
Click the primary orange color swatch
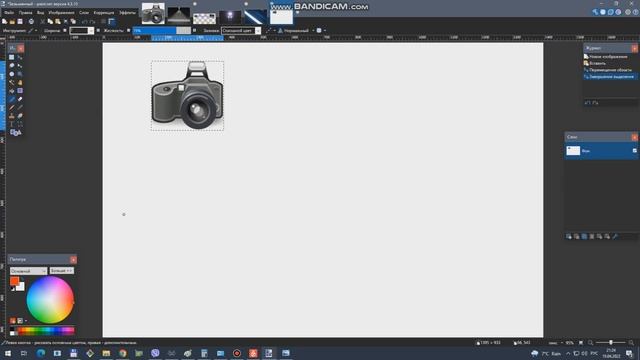pyautogui.click(x=15, y=281)
